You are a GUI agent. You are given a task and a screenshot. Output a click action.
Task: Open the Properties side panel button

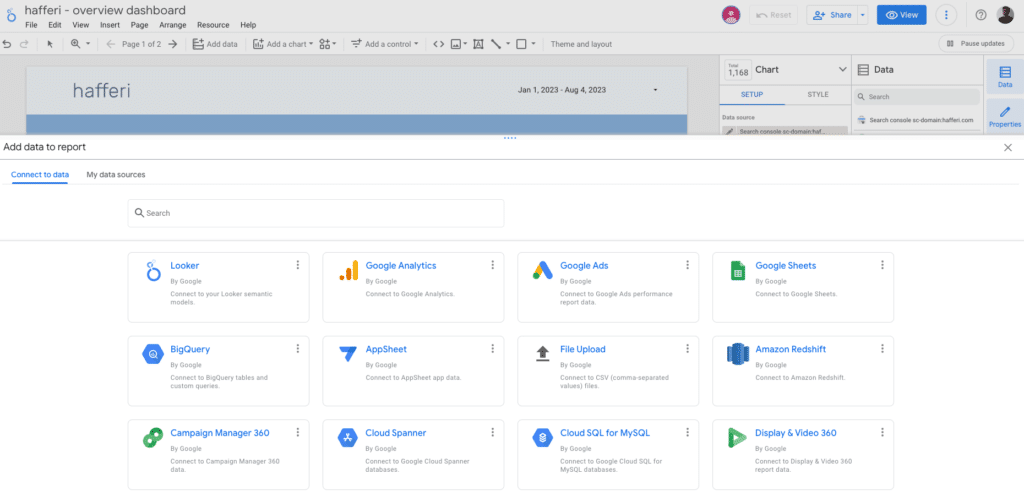(x=1004, y=116)
